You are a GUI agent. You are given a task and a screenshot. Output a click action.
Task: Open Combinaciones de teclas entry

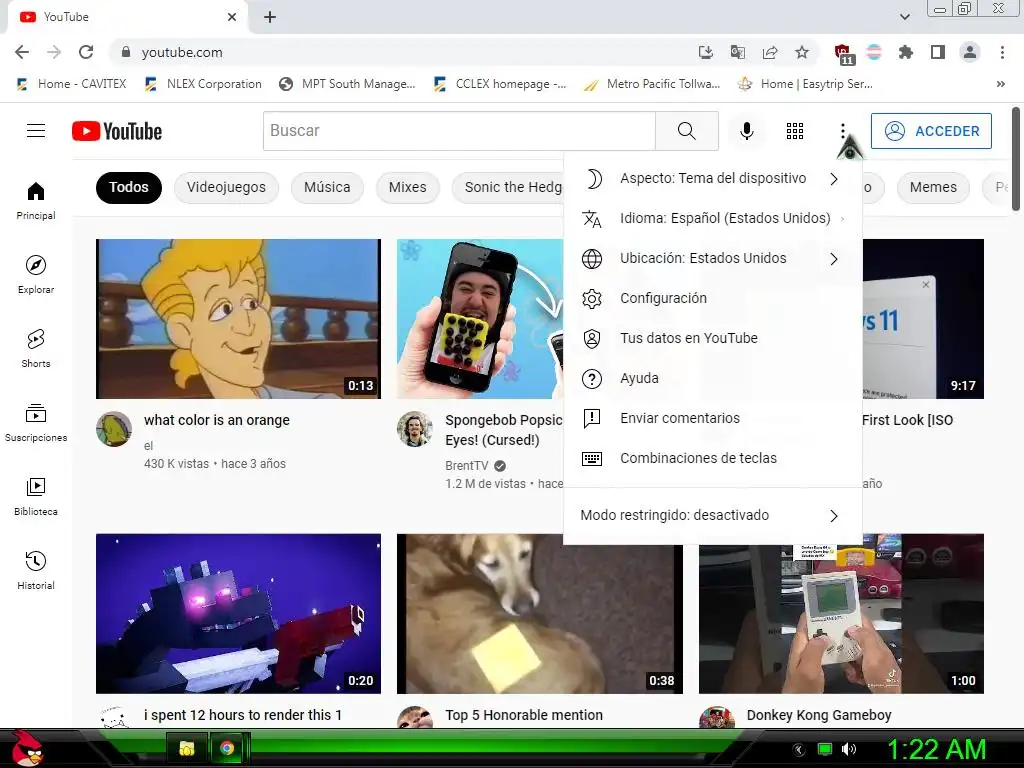[712, 458]
